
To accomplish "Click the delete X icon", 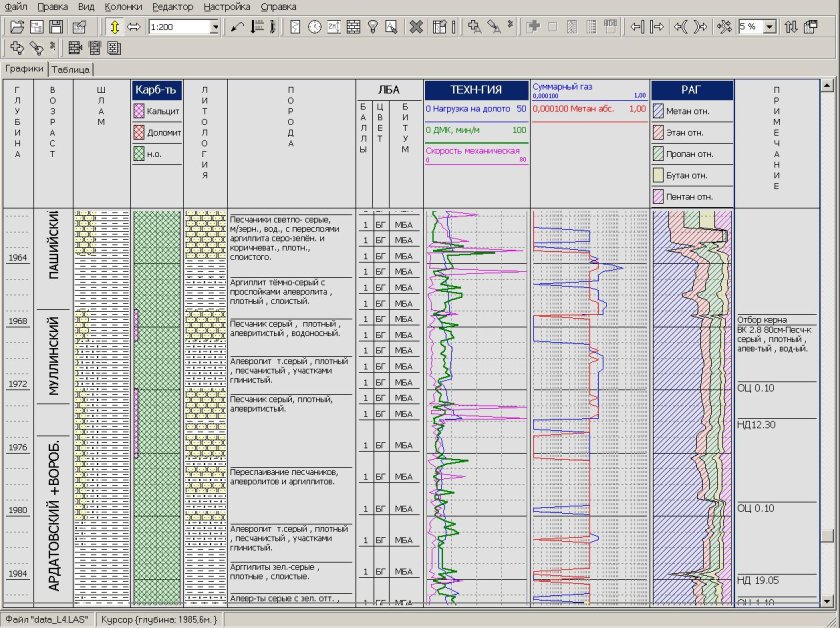I will click(x=416, y=28).
